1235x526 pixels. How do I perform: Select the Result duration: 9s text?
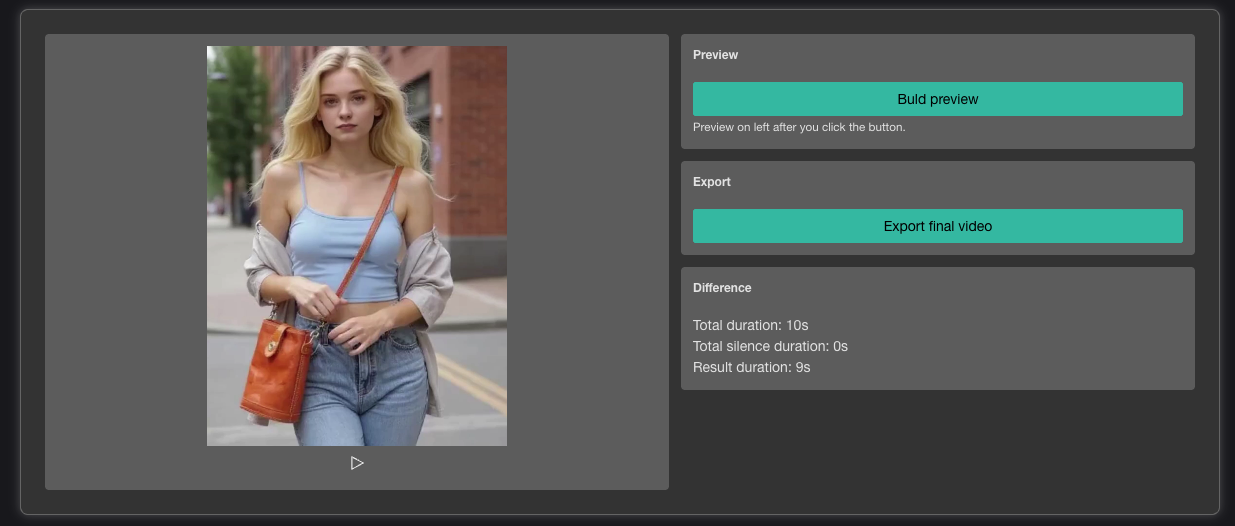(751, 367)
